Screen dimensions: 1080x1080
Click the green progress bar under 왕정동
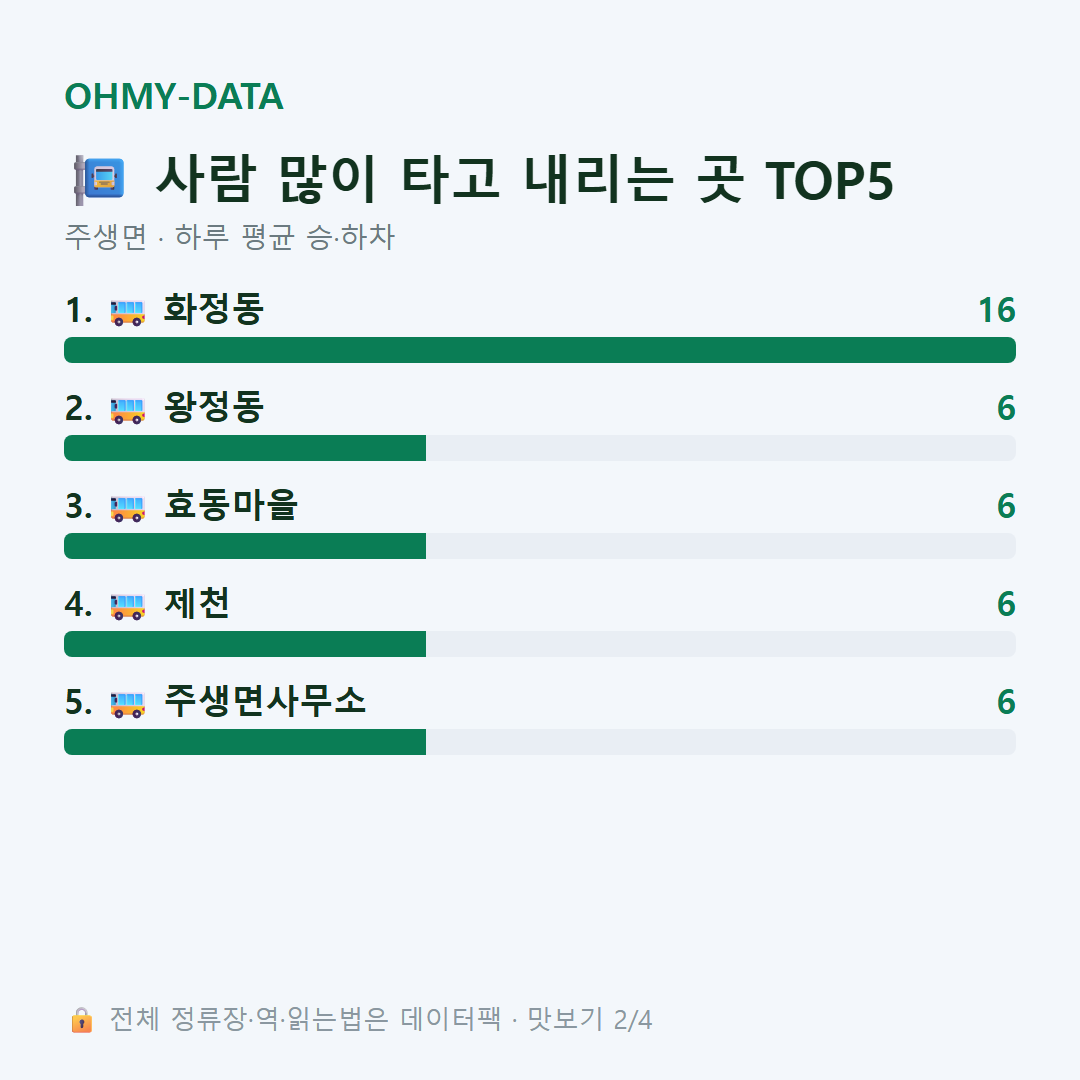point(245,448)
